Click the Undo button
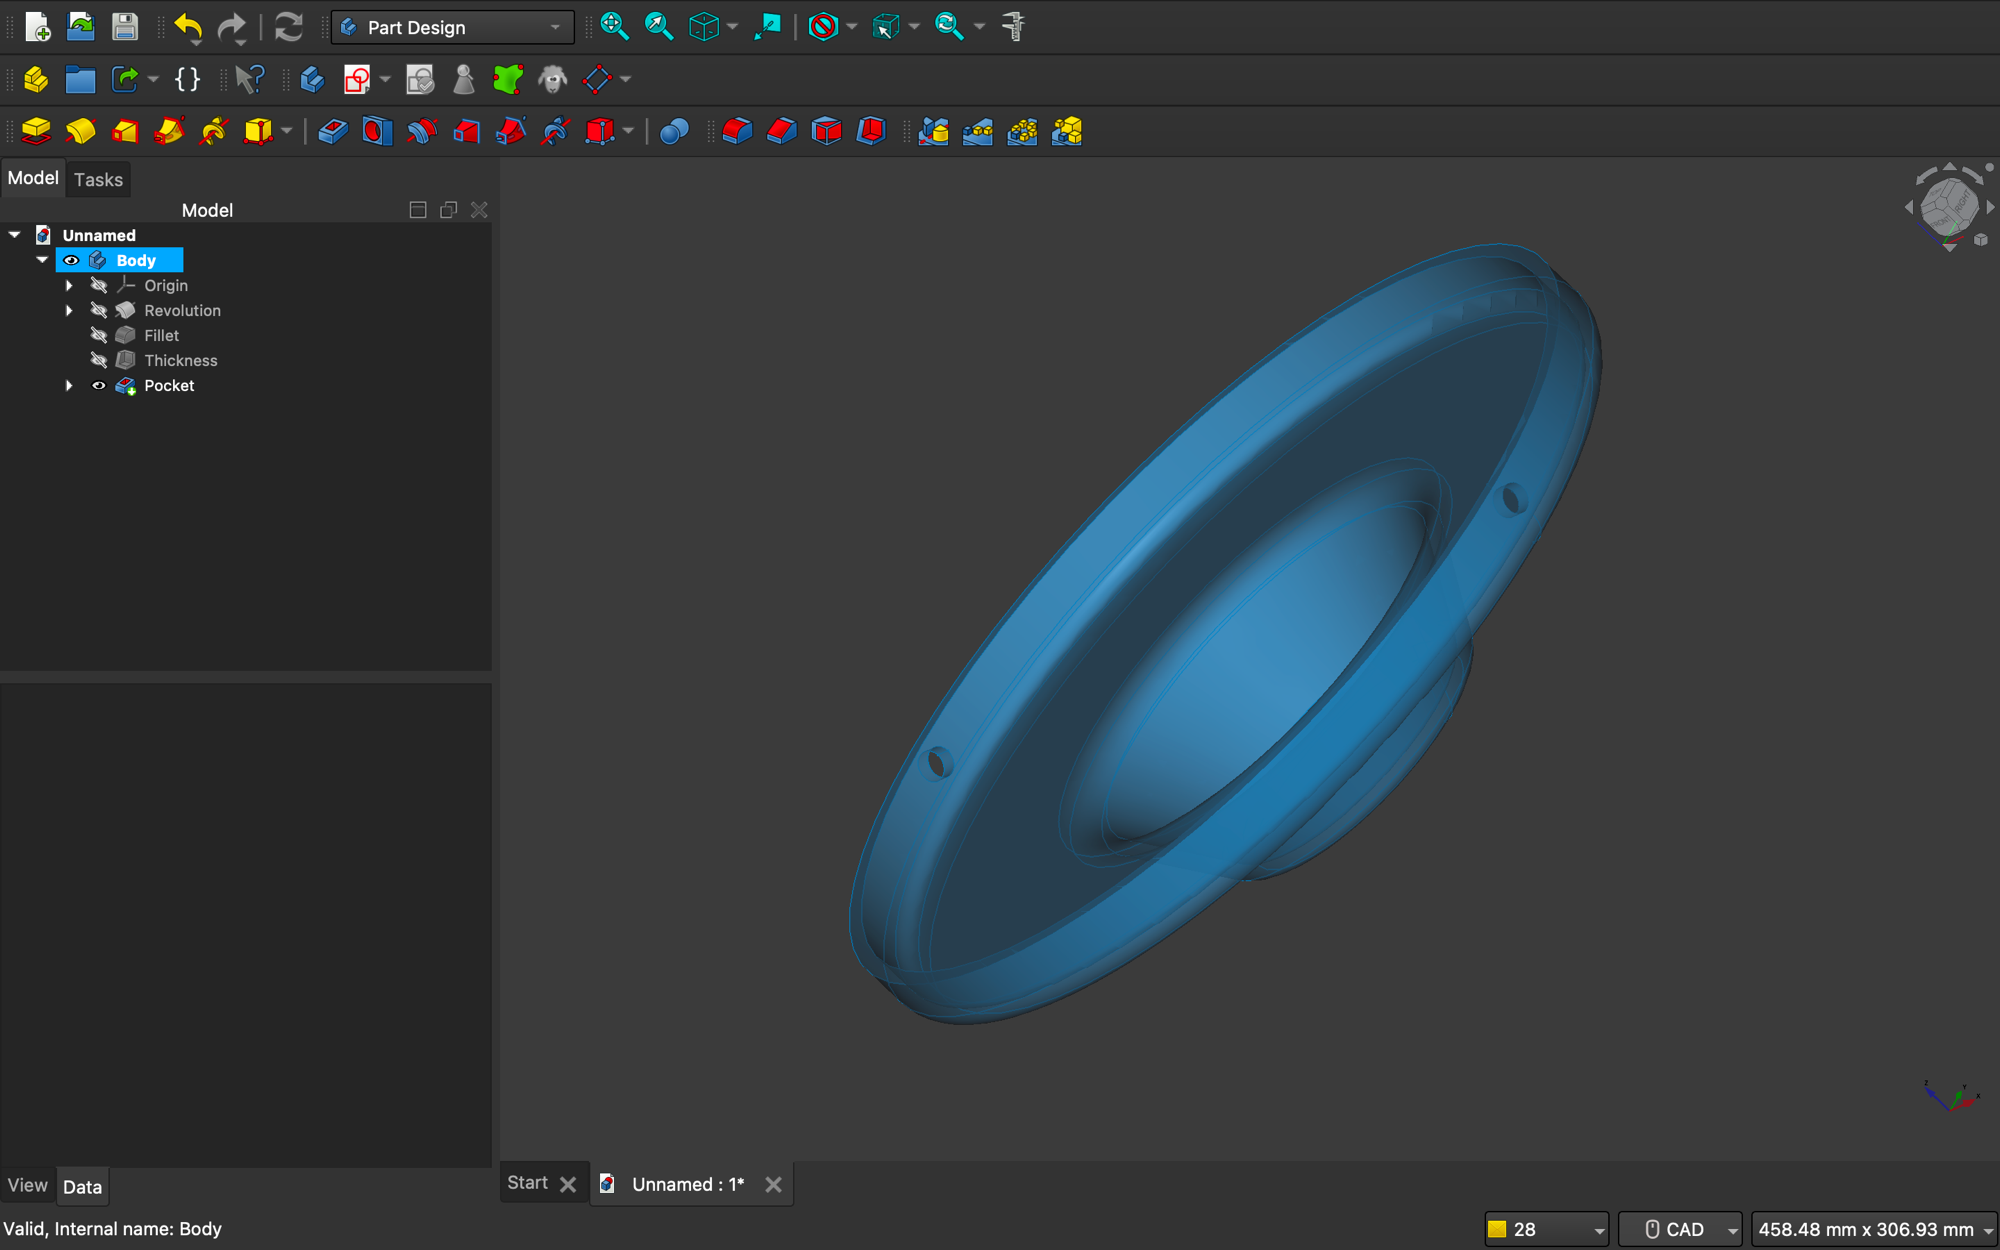 tap(188, 27)
